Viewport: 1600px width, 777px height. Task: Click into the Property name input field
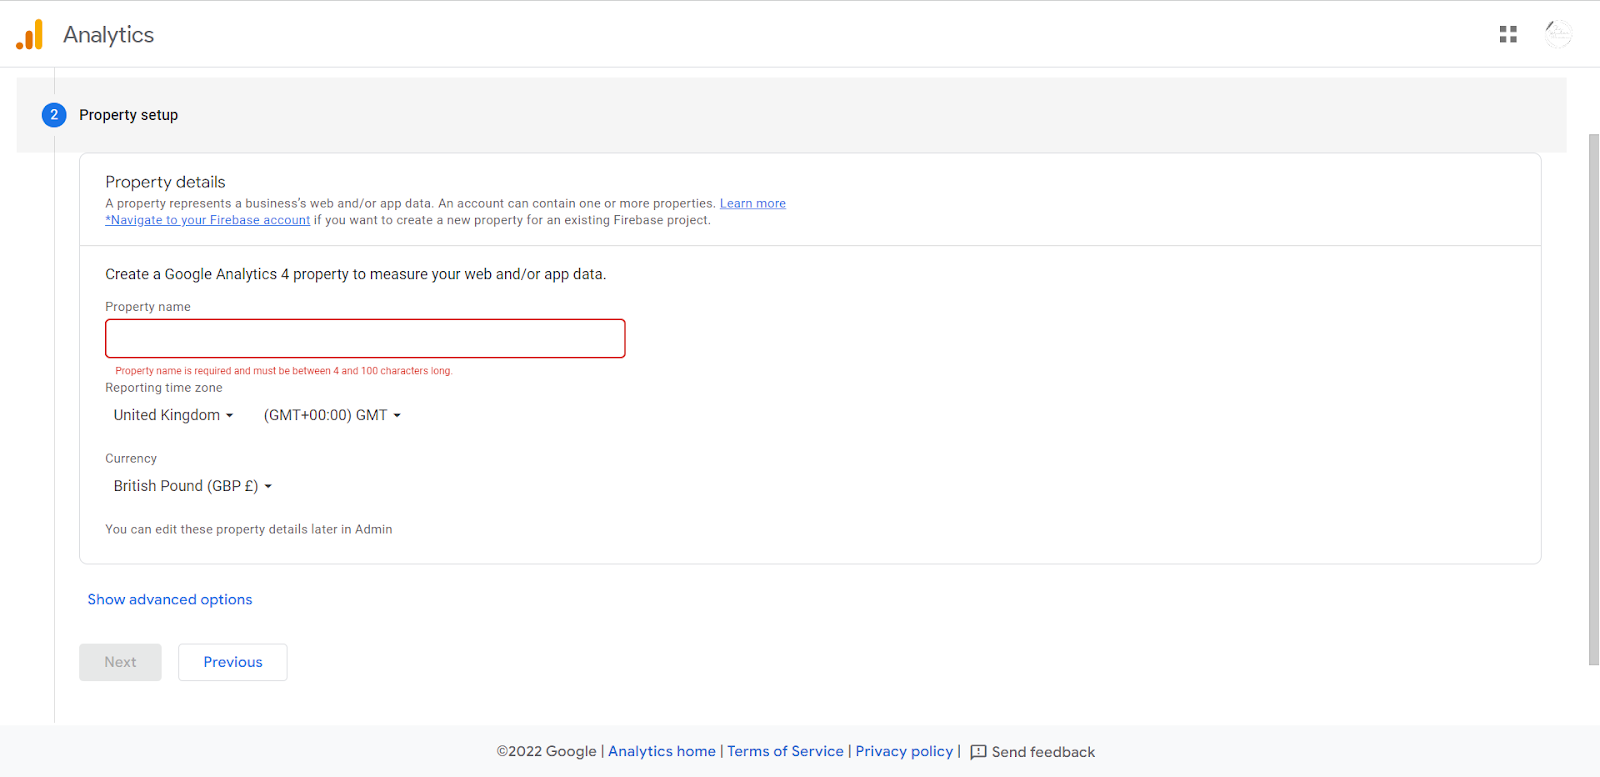click(365, 338)
